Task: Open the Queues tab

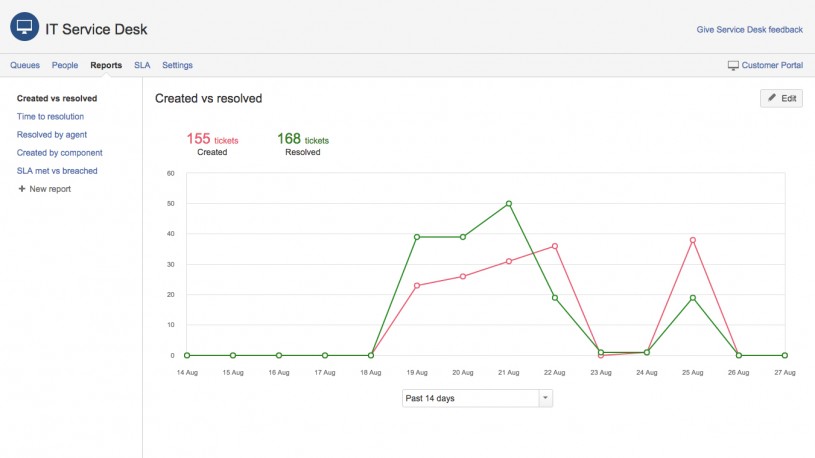Action: (x=25, y=65)
